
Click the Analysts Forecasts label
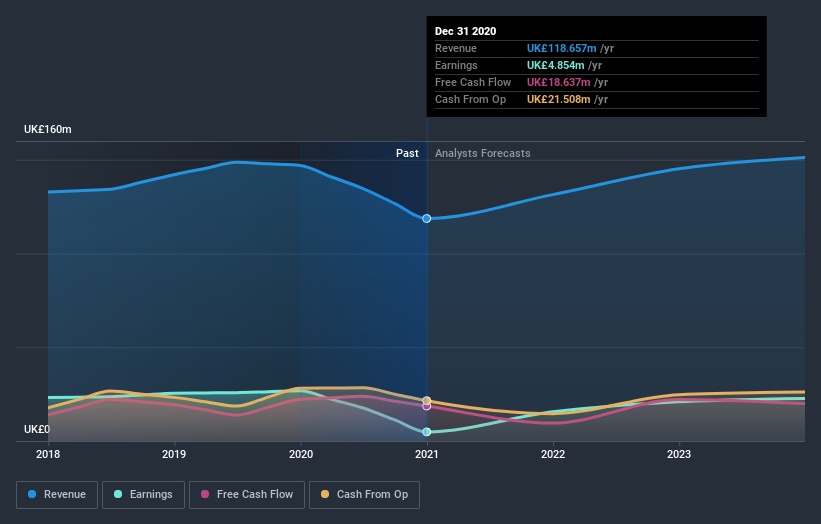(482, 153)
